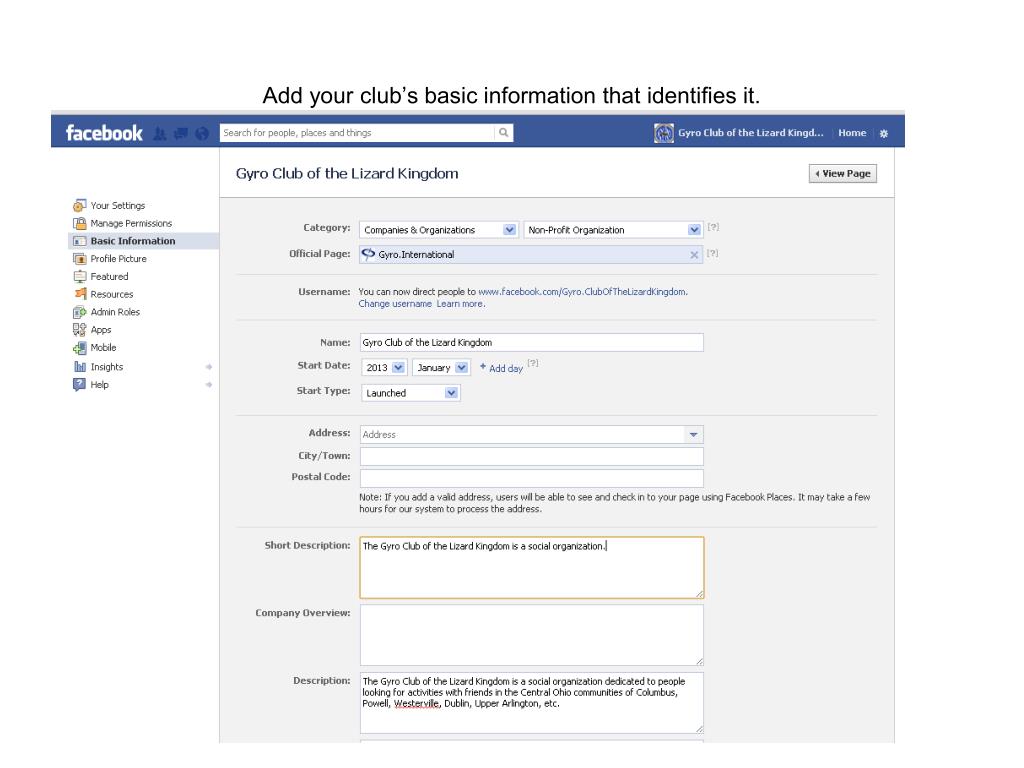Click the Profile Picture icon

point(80,259)
